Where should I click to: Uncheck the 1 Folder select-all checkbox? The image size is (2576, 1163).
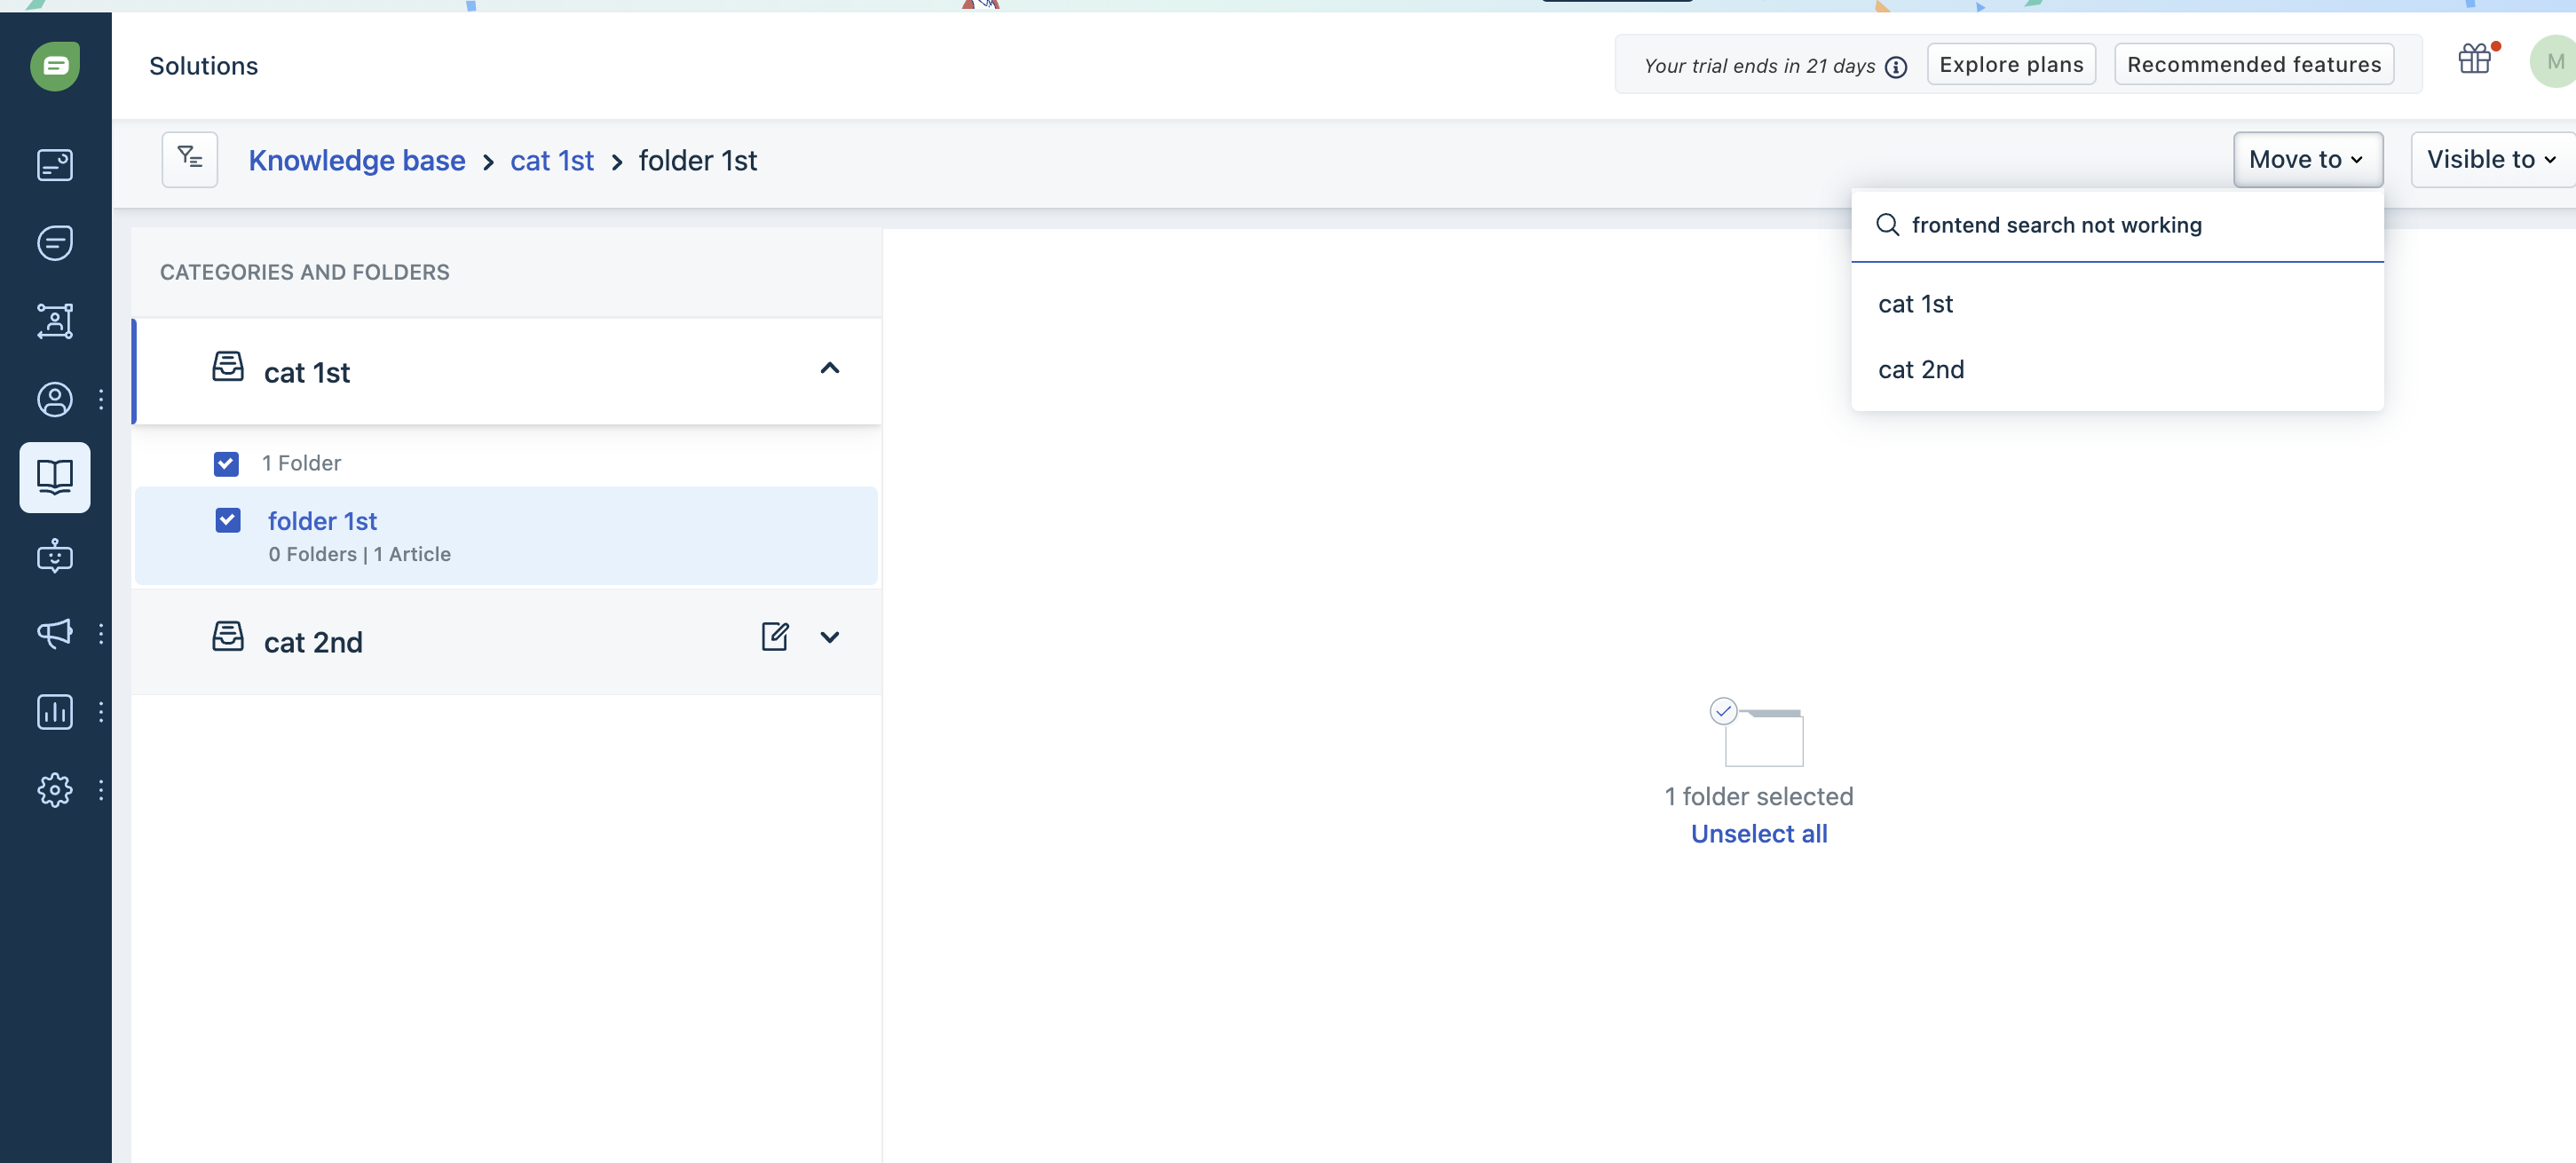click(226, 464)
